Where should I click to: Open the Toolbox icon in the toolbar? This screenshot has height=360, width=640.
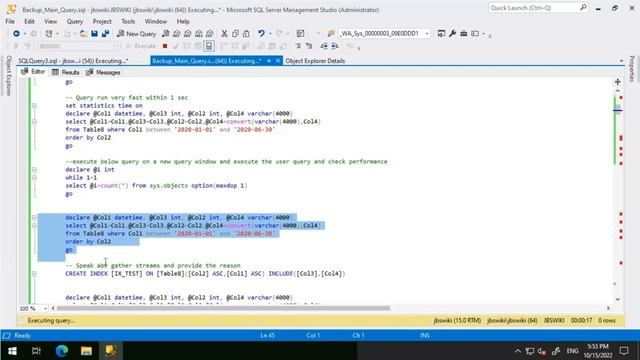click(x=463, y=33)
